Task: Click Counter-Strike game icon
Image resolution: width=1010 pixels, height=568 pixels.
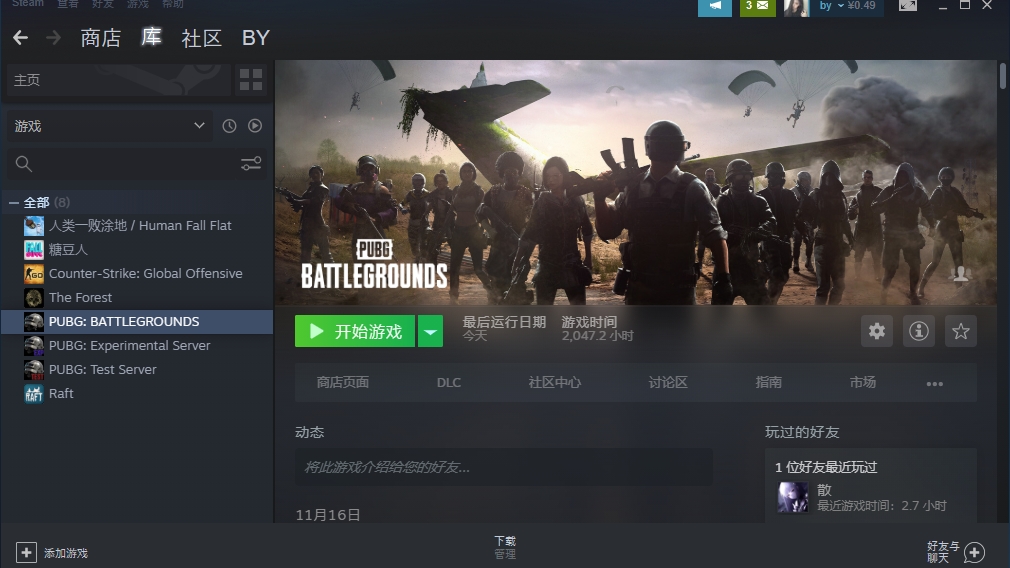Action: (x=33, y=274)
